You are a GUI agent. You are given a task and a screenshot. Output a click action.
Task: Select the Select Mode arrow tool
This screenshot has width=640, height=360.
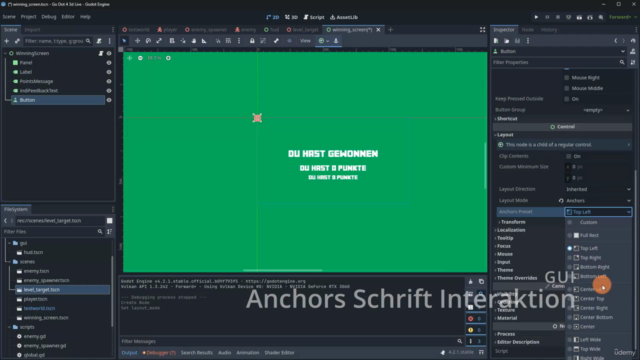click(124, 41)
